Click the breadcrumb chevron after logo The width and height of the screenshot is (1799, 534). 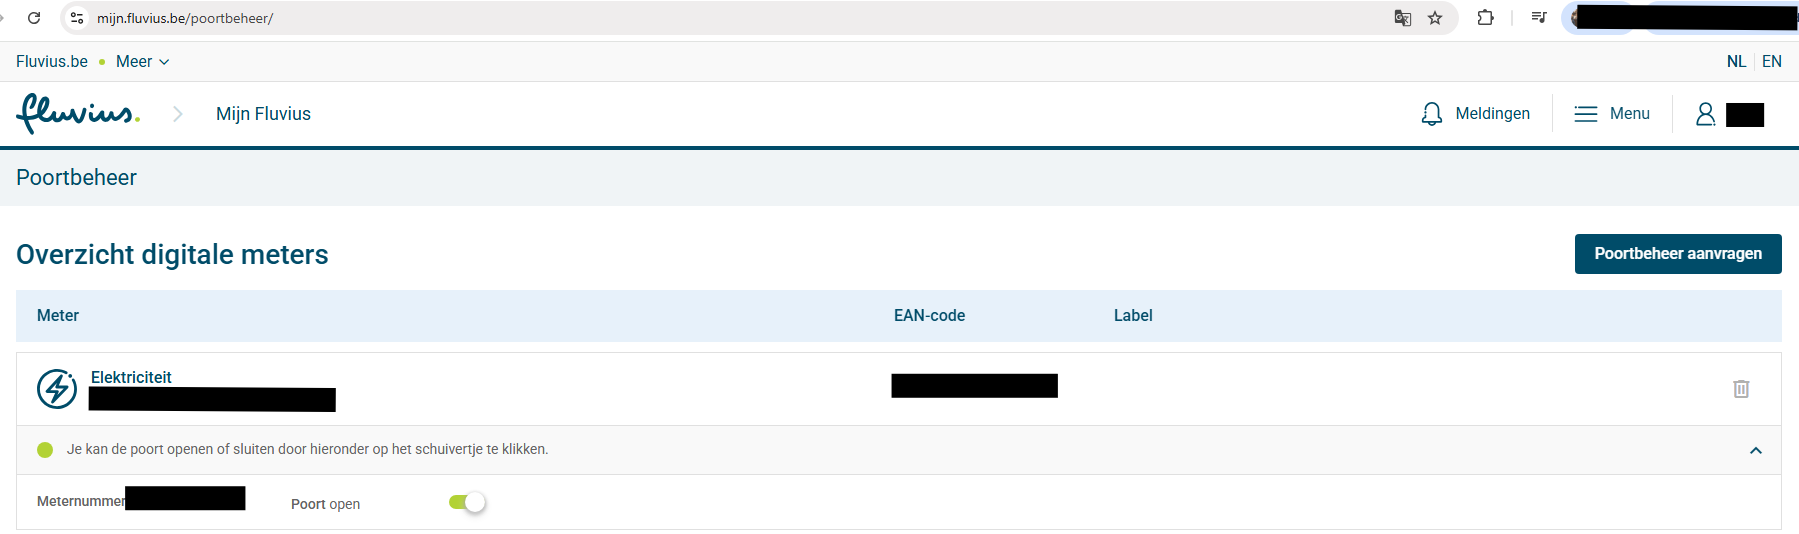point(177,114)
